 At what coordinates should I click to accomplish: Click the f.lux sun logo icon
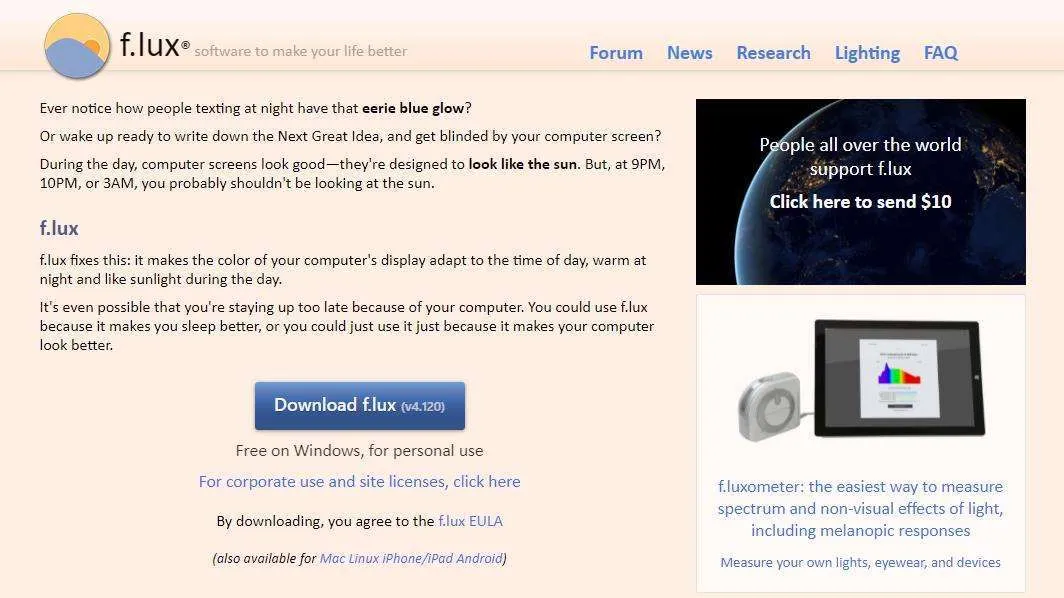point(77,46)
